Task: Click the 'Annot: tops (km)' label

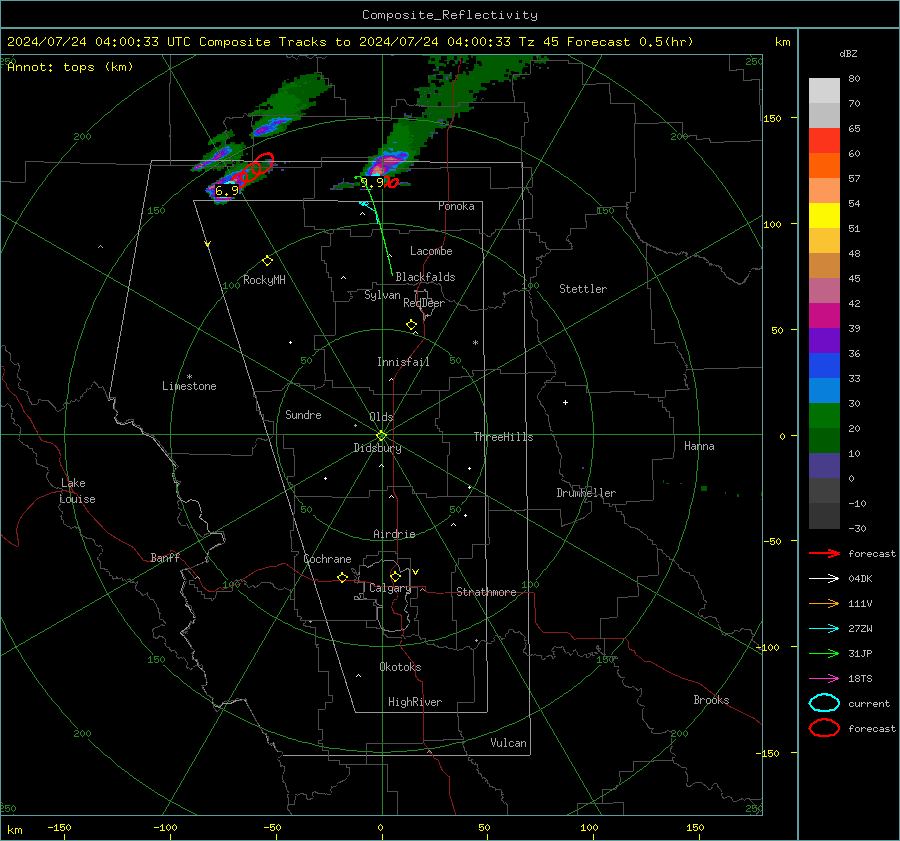Action: pyautogui.click(x=70, y=67)
